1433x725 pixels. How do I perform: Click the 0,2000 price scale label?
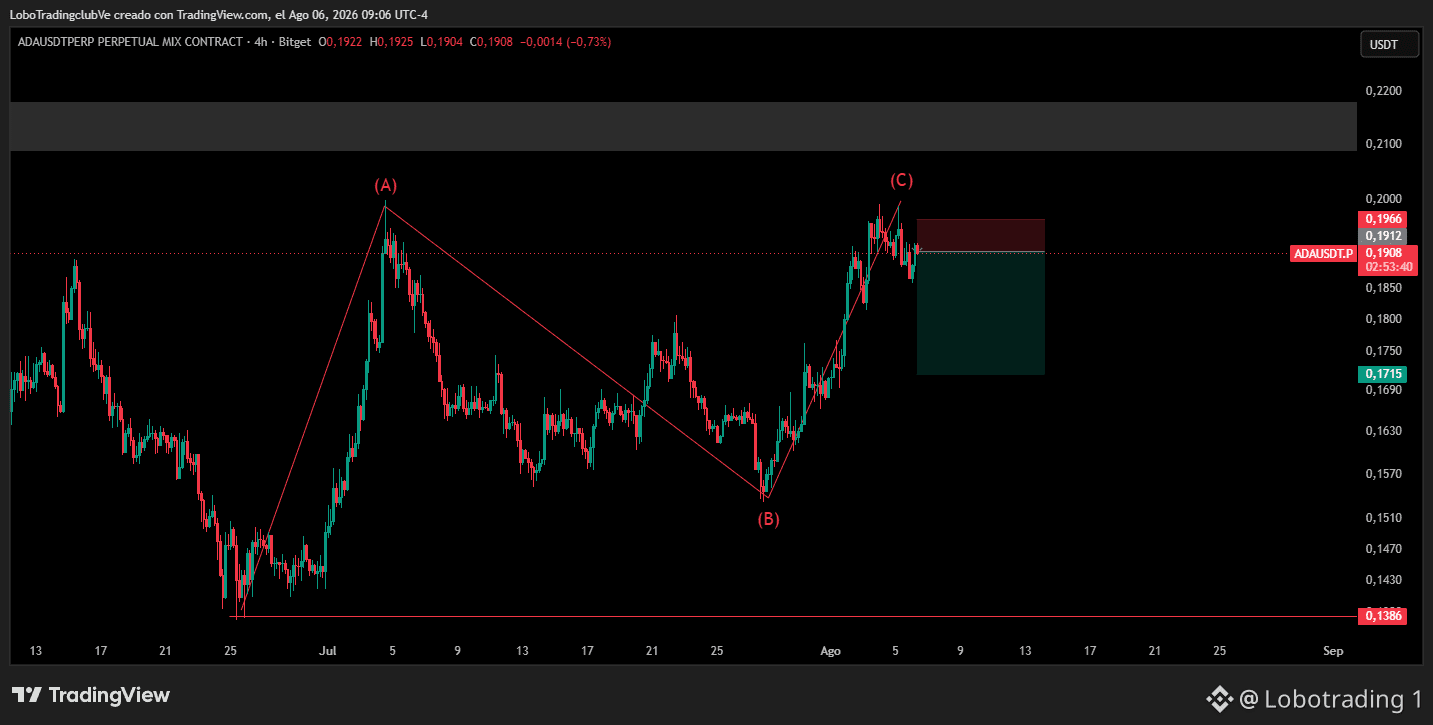pos(1383,200)
